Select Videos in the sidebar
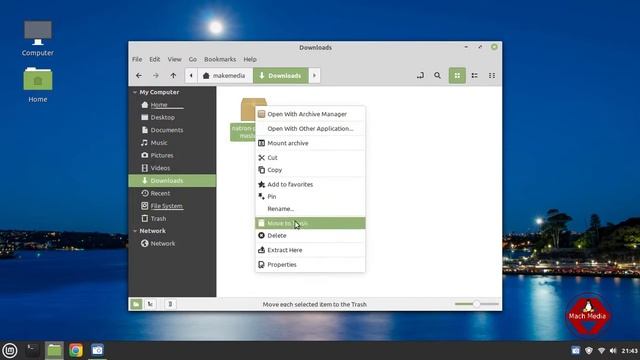 pyautogui.click(x=172, y=168)
